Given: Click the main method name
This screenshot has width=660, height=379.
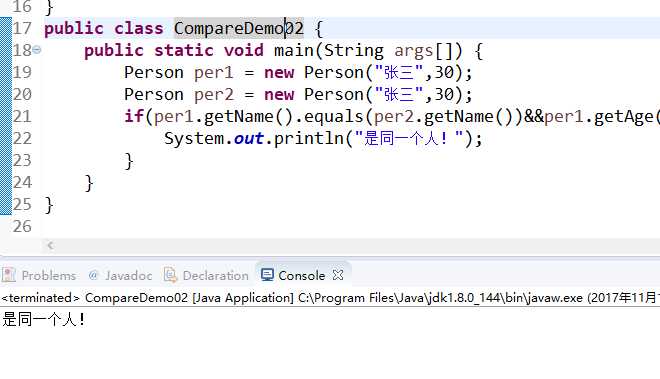Looking at the screenshot, I should click(x=294, y=51).
